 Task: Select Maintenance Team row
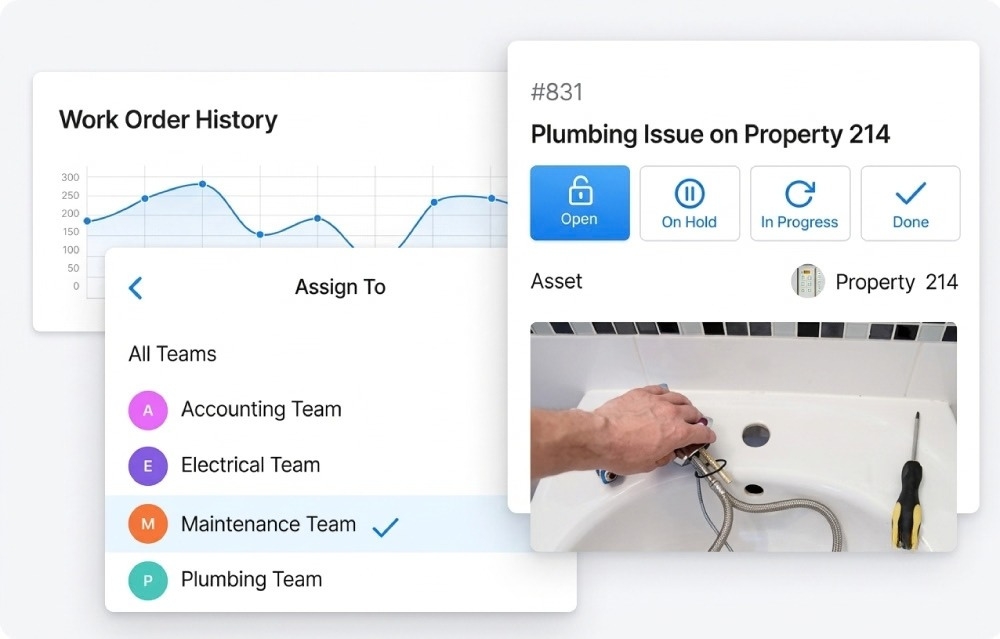tap(341, 524)
